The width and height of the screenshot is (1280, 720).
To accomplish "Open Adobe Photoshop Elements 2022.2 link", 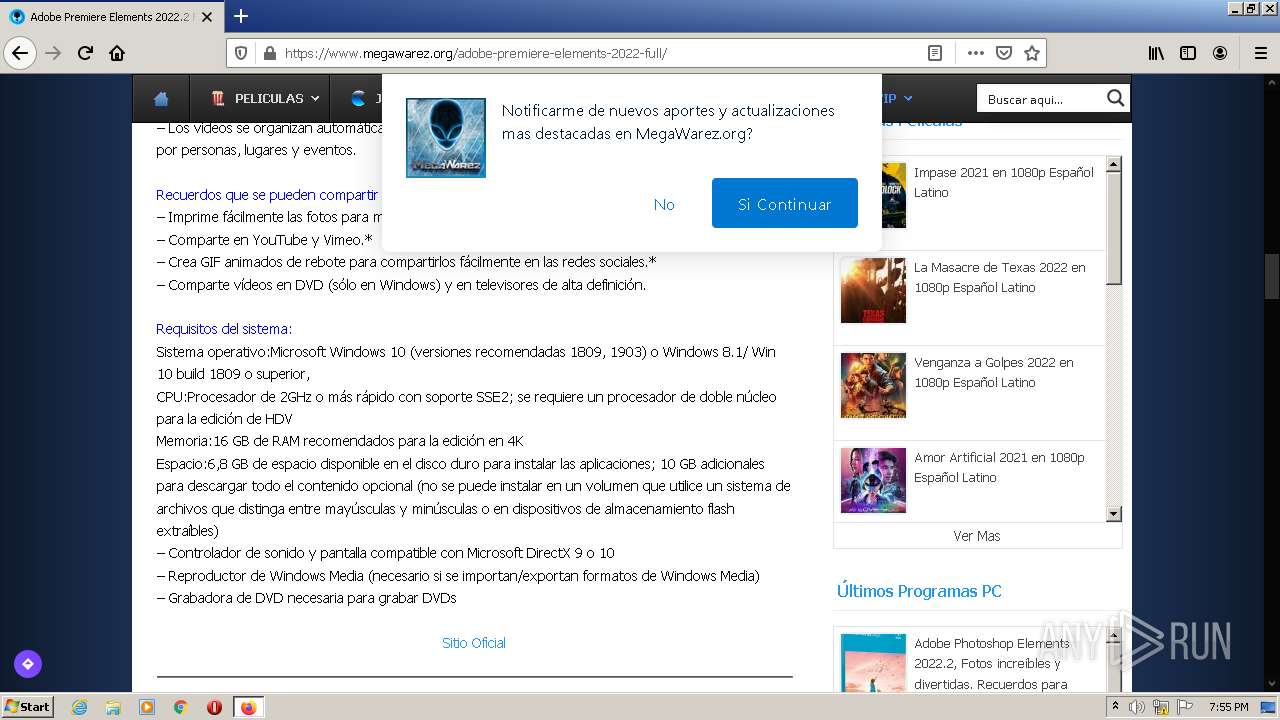I will 992,664.
